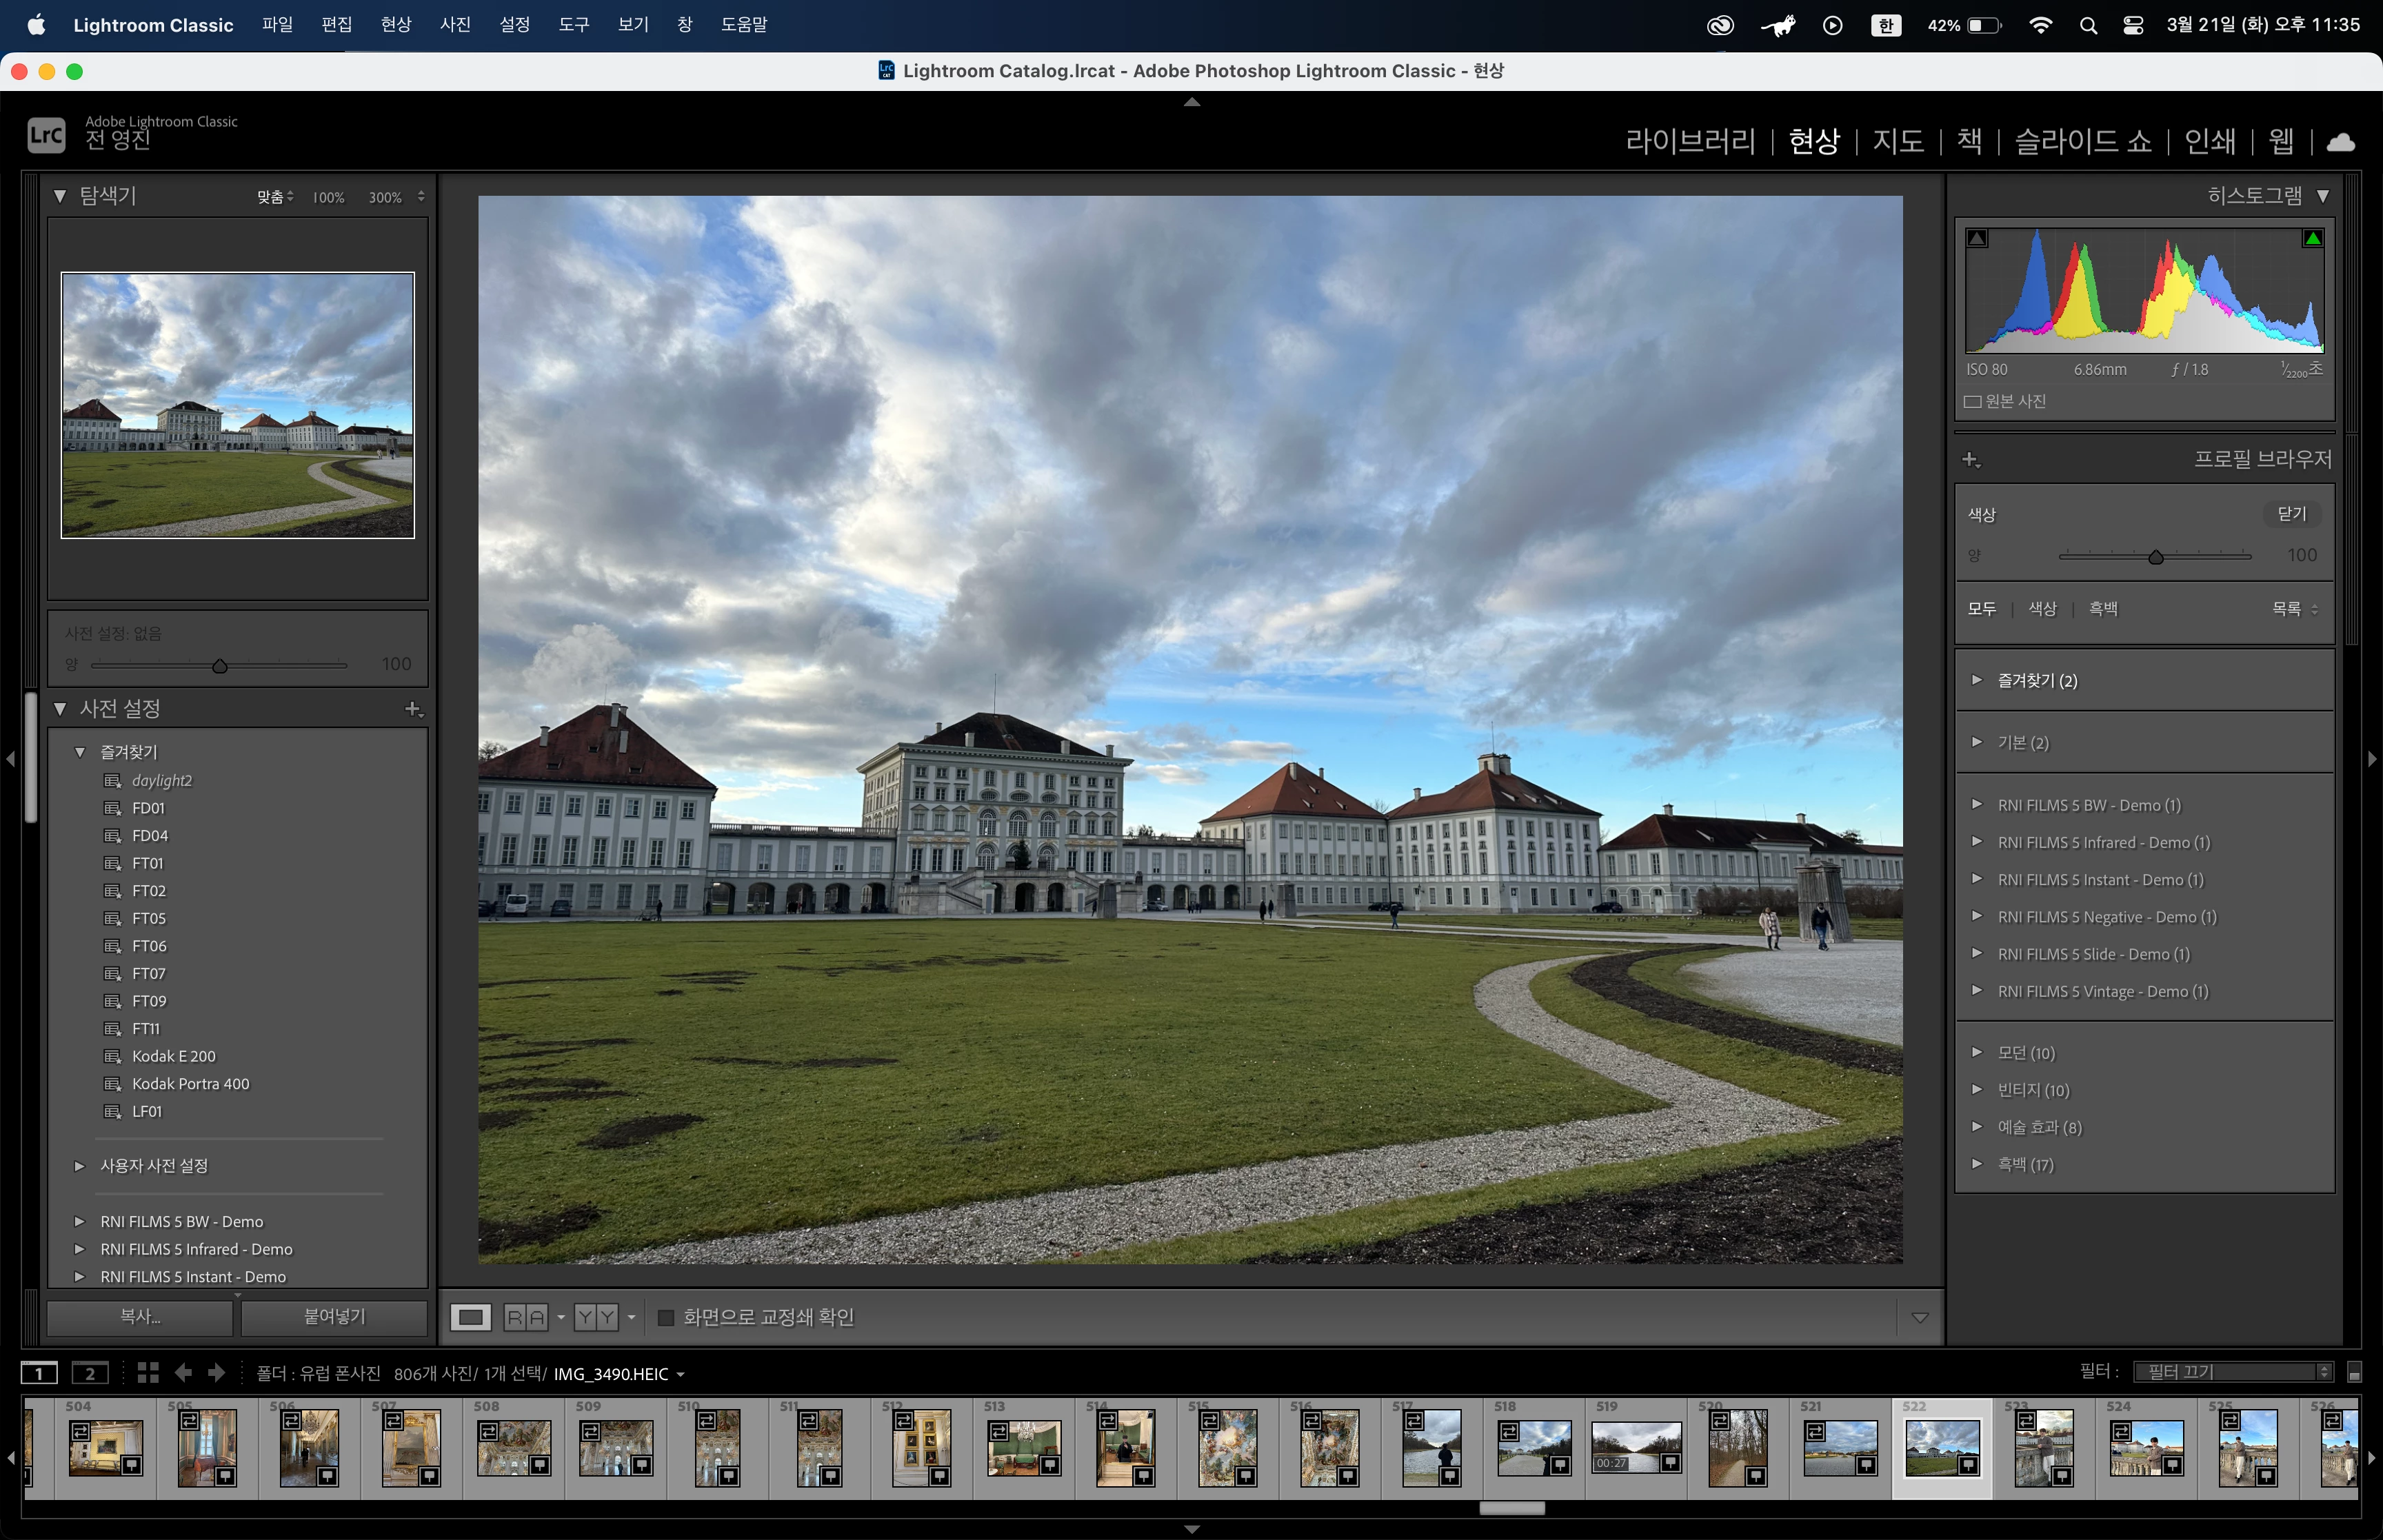Viewport: 2383px width, 1540px height.
Task: Expand the 사용자 사전 설정 preset group
Action: coord(80,1165)
